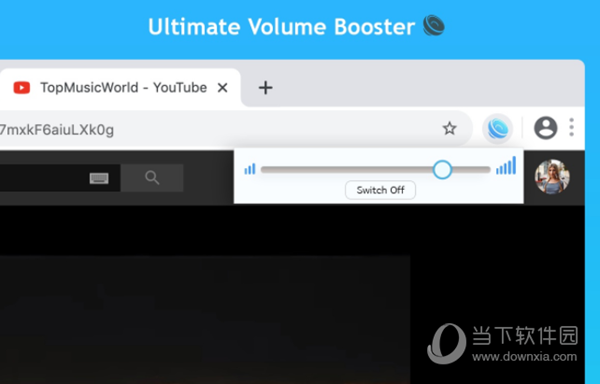Click the Volume Booster extension icon

(497, 129)
